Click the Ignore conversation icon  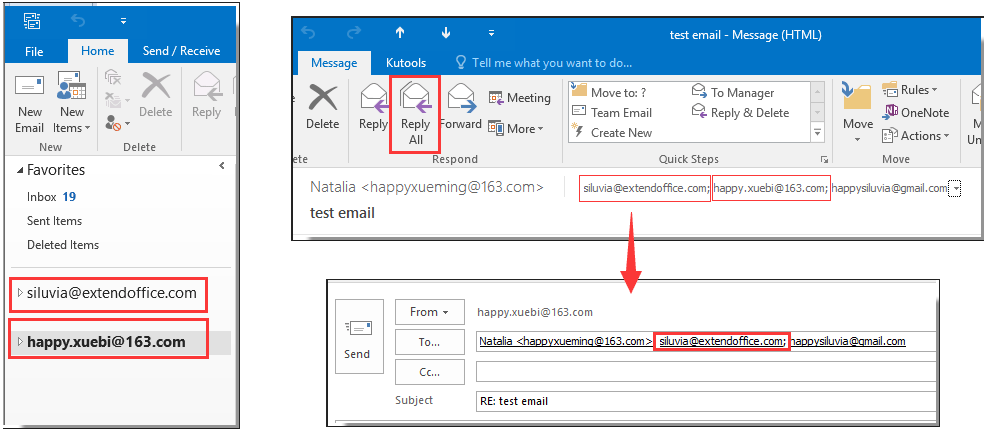click(113, 78)
